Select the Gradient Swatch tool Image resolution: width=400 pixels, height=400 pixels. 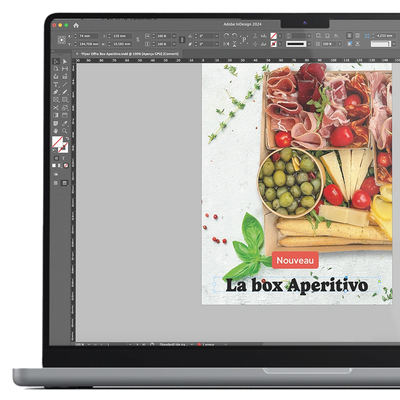click(x=56, y=115)
